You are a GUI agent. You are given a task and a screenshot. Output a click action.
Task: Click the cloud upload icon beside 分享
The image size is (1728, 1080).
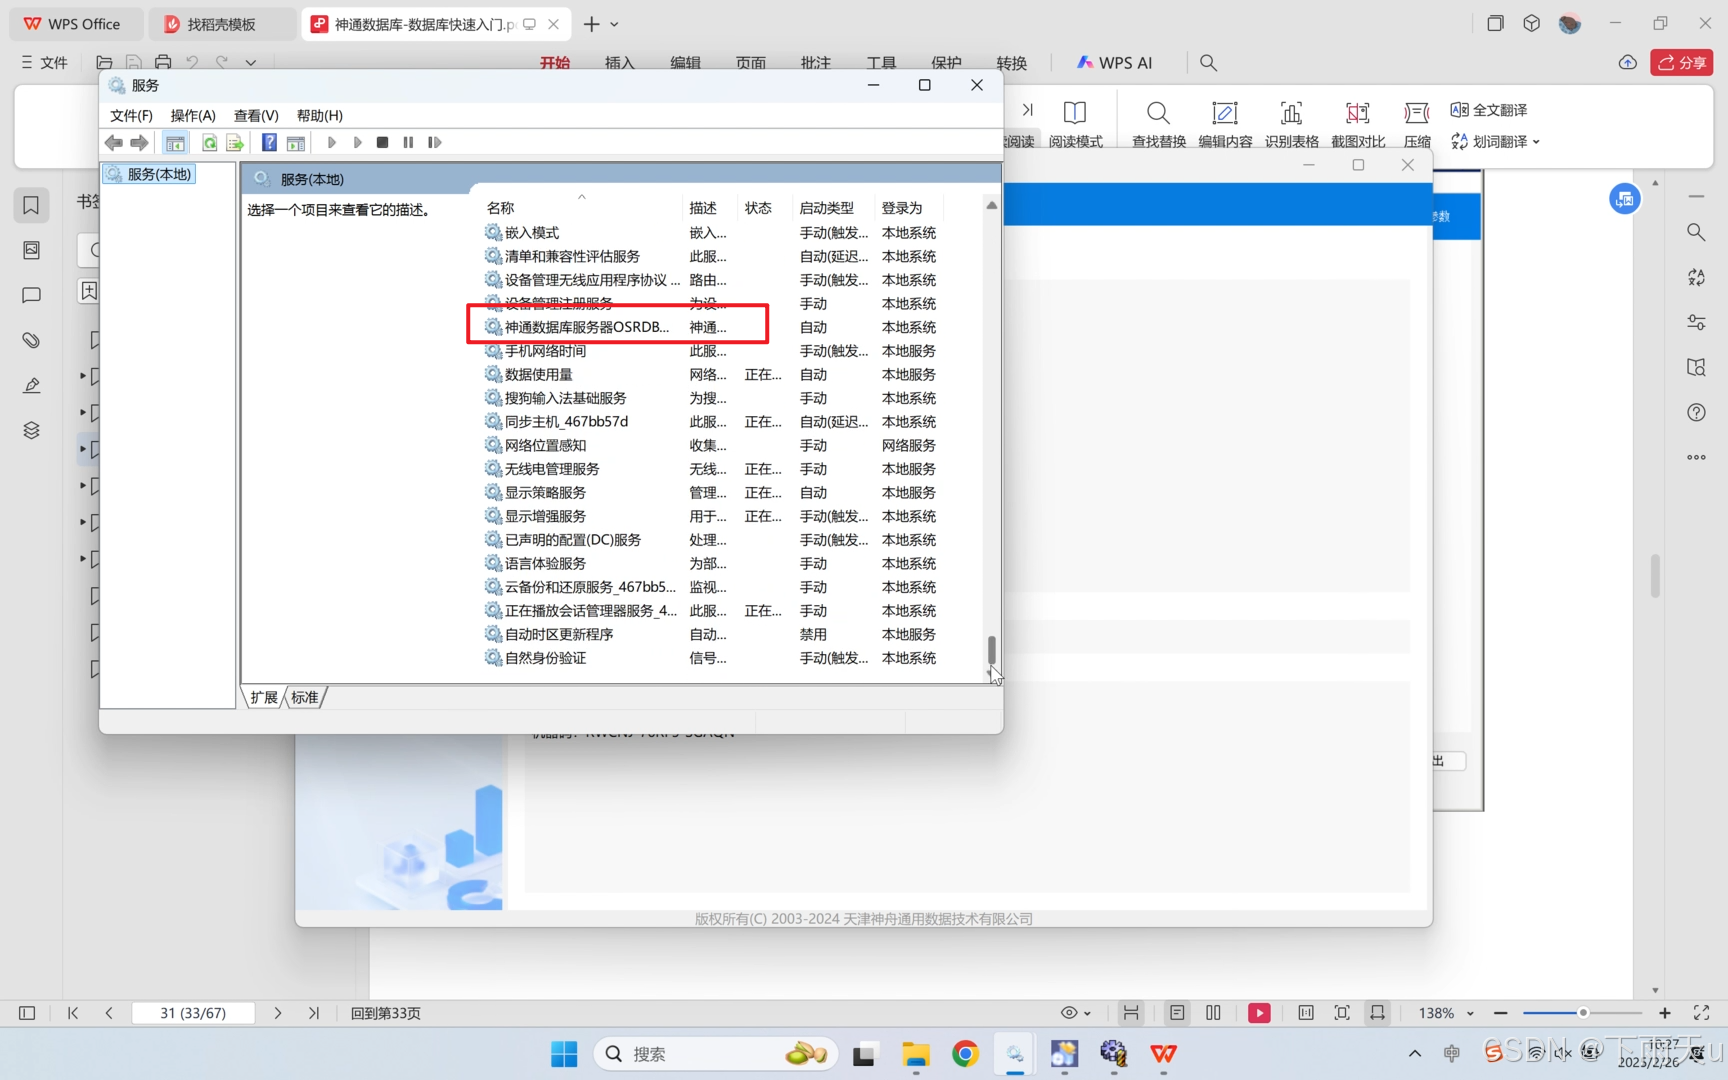pos(1628,63)
